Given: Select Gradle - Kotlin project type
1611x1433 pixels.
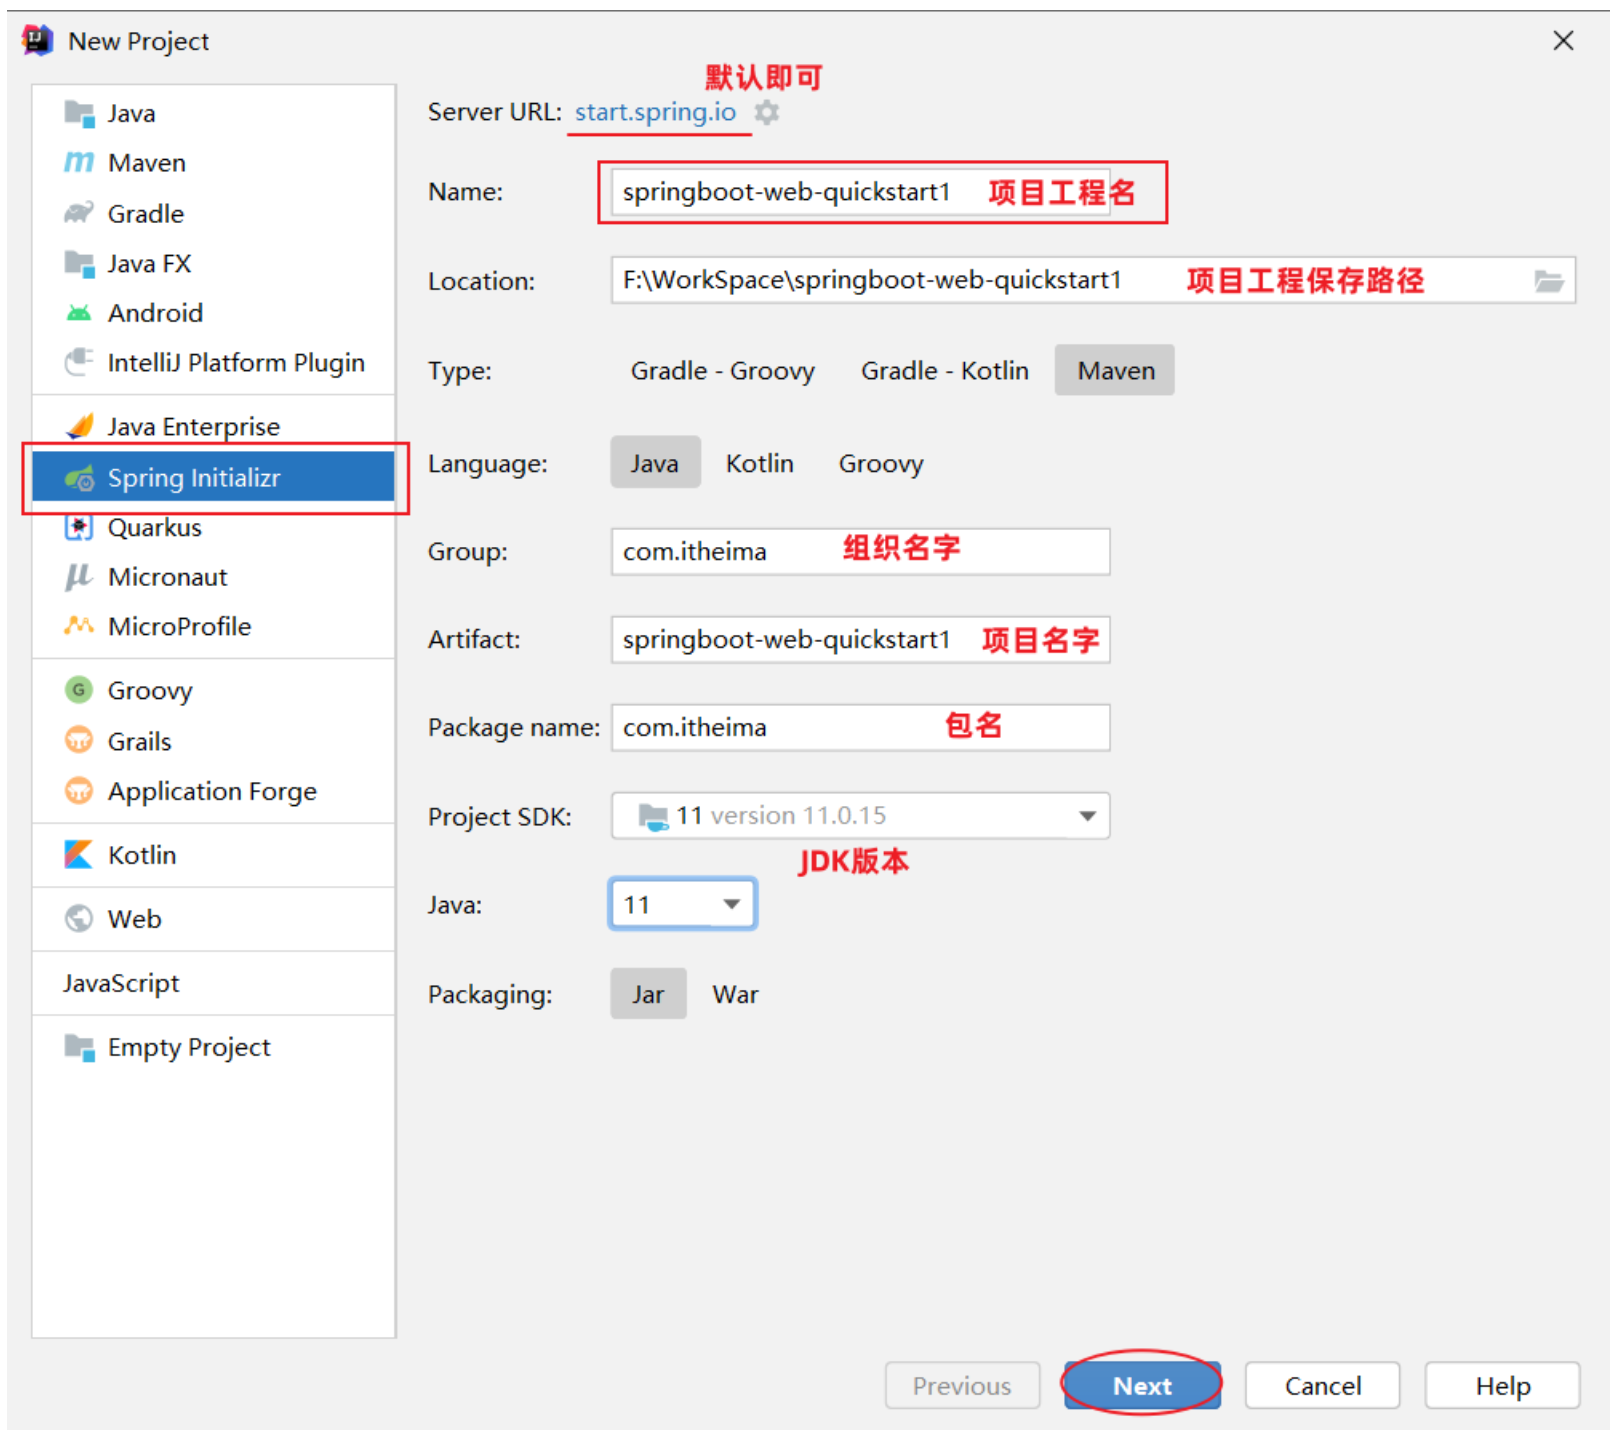Looking at the screenshot, I should (945, 371).
